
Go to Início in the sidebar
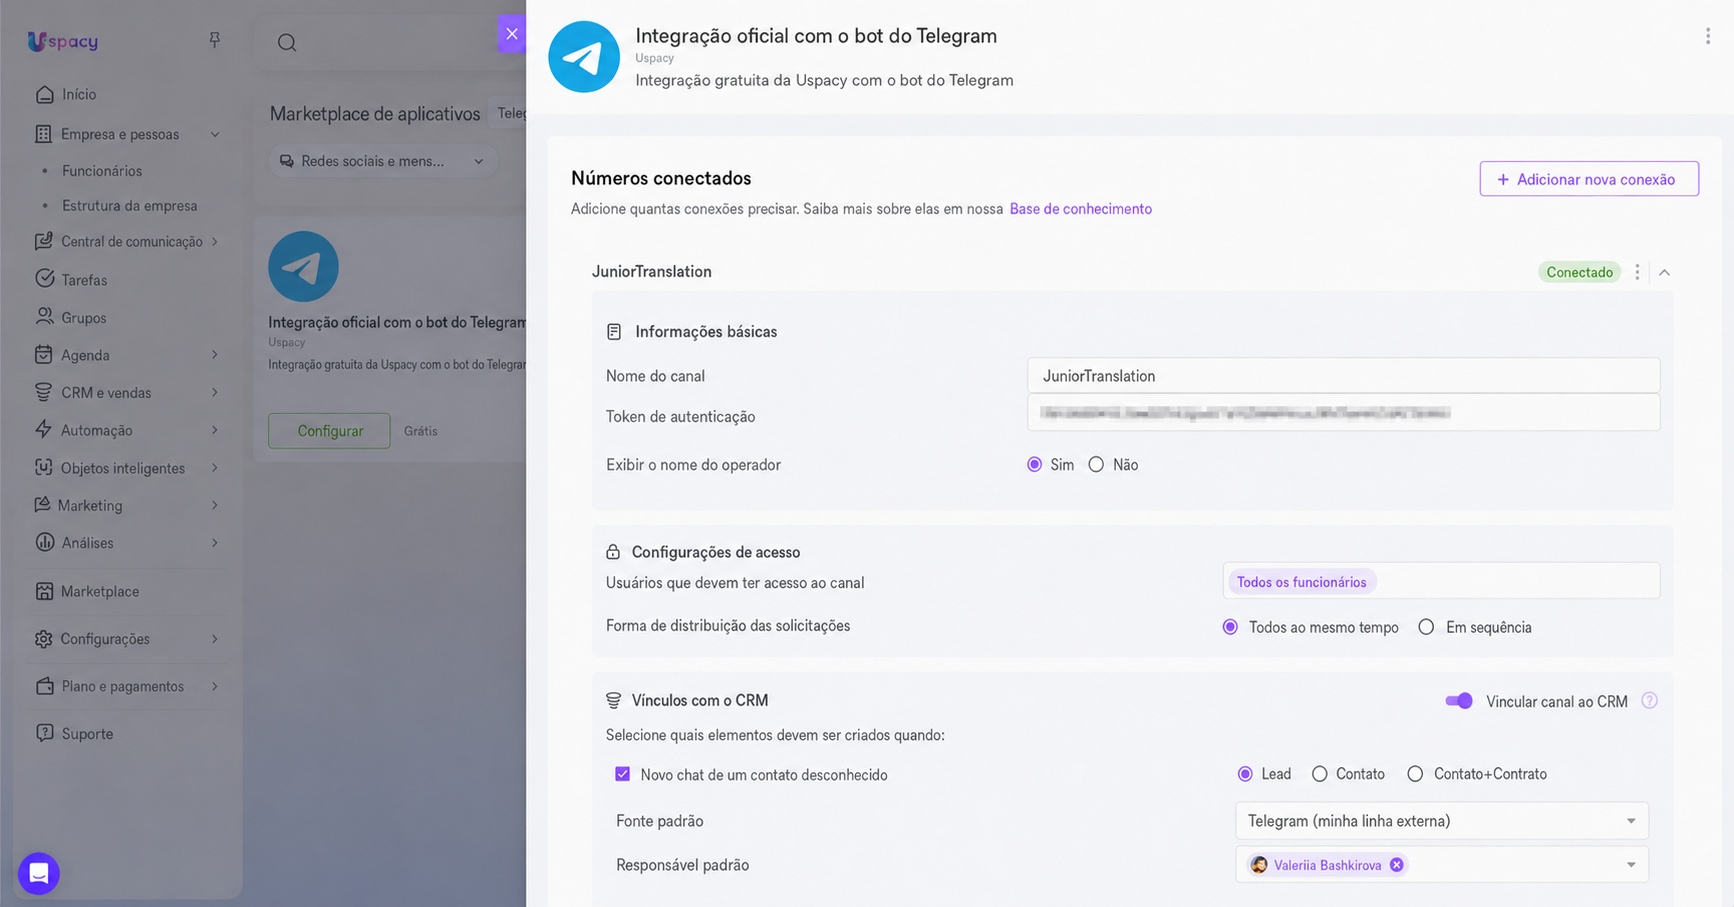(79, 94)
